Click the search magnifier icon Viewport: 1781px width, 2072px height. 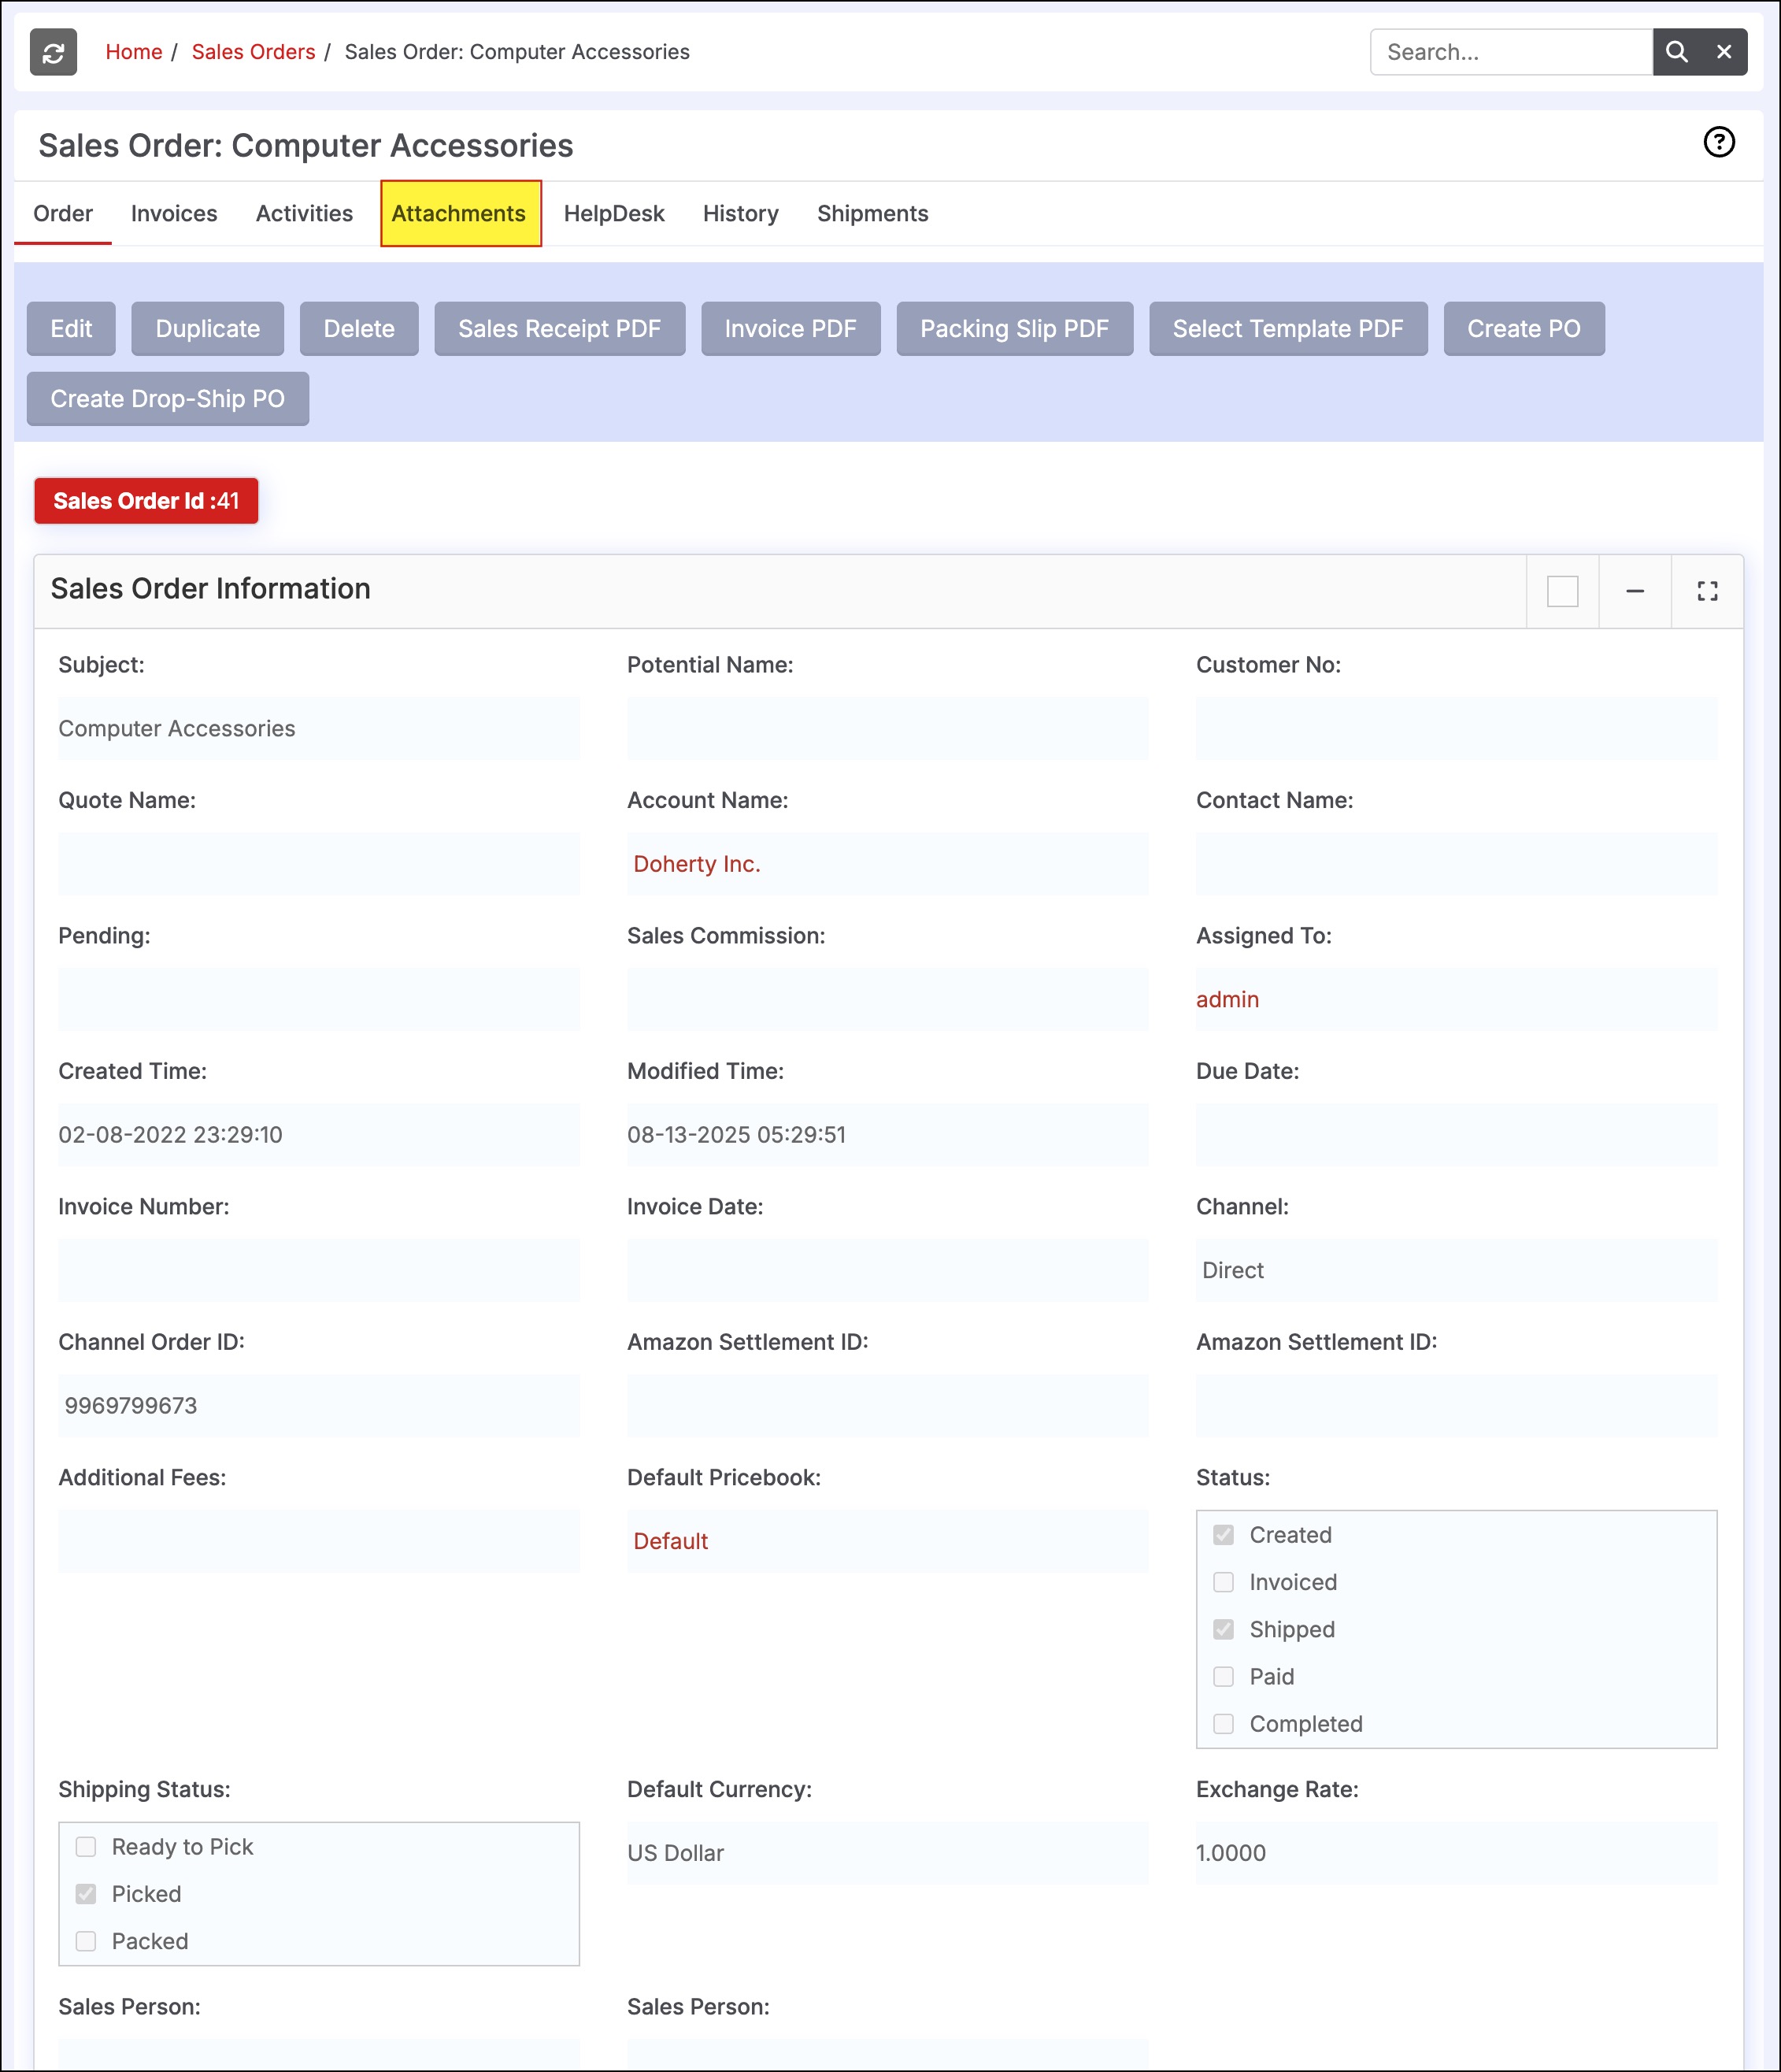pyautogui.click(x=1676, y=52)
